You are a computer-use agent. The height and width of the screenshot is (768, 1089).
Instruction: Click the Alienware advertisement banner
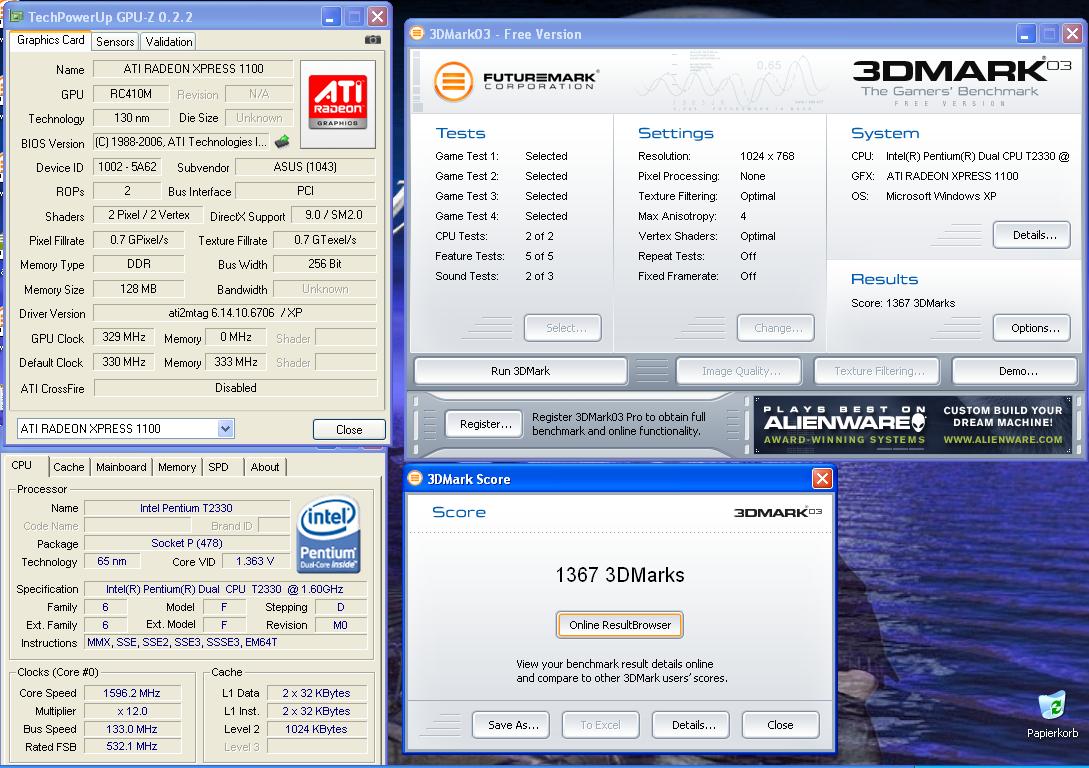[913, 424]
